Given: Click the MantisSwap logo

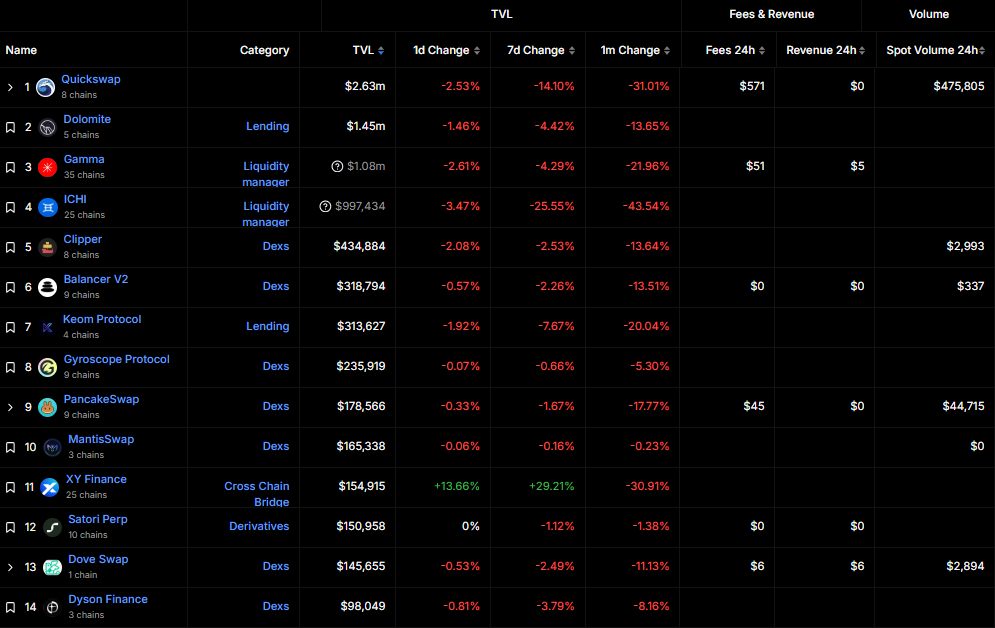Looking at the screenshot, I should (52, 447).
